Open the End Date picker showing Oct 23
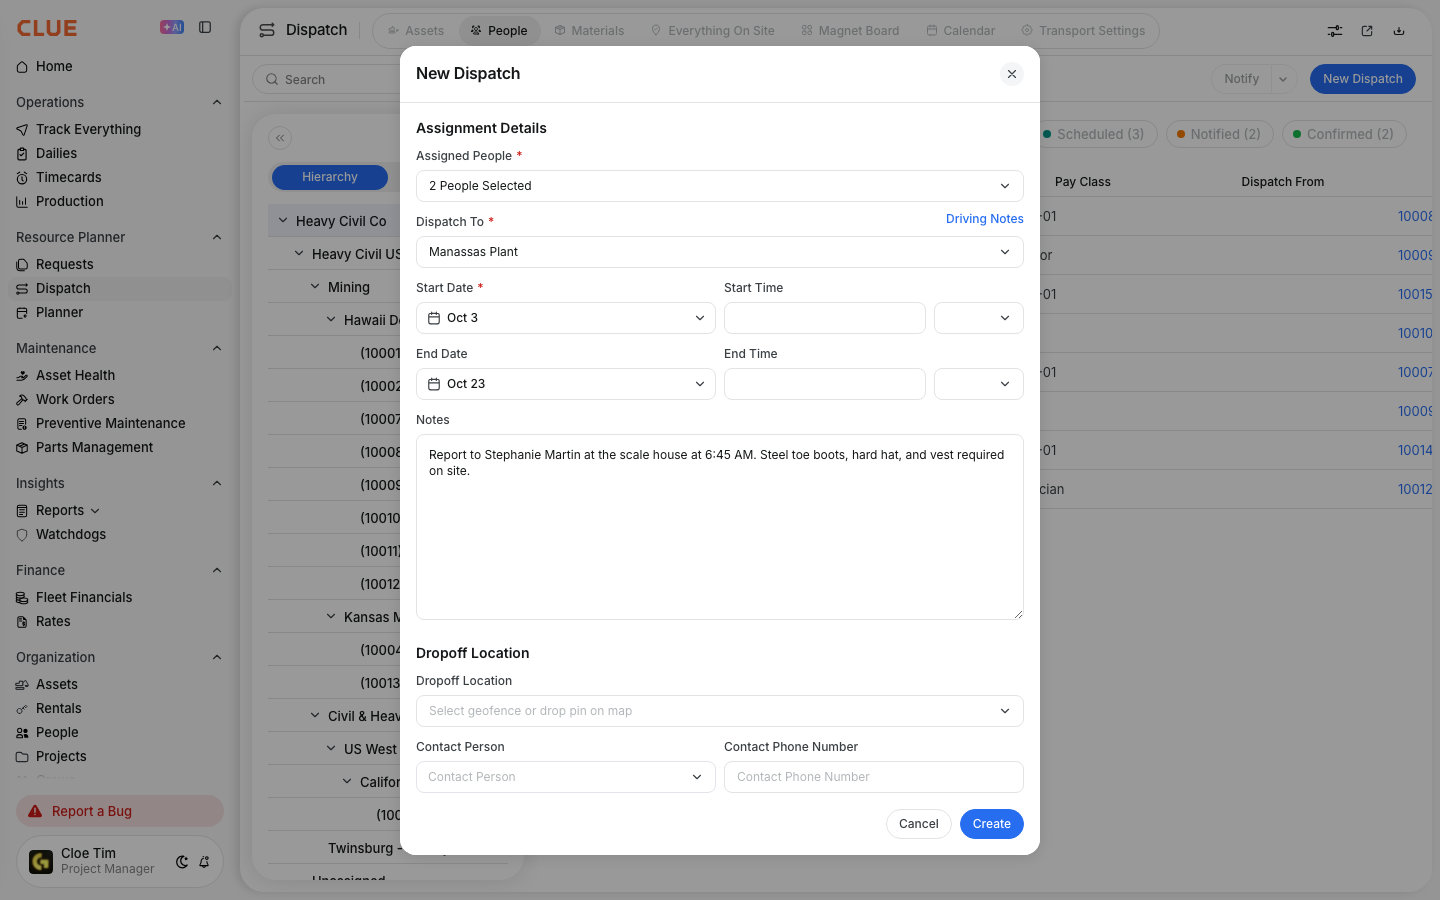The image size is (1440, 900). [x=566, y=384]
